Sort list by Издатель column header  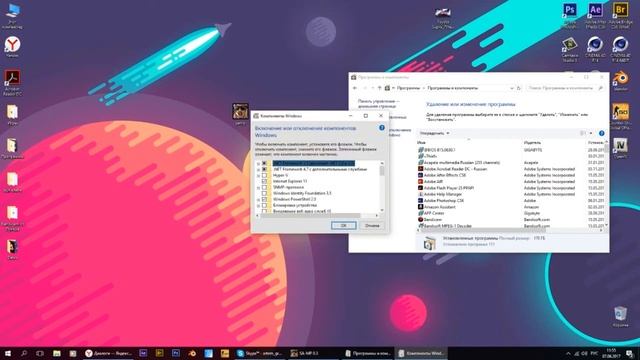[x=532, y=143]
